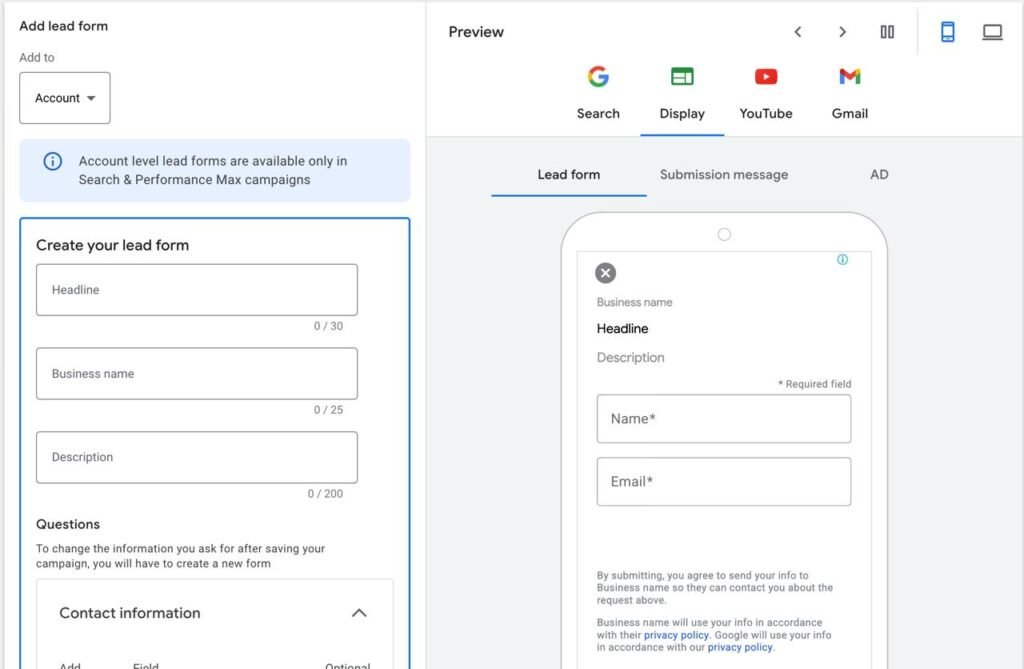Click the previous preview arrow icon

(798, 32)
